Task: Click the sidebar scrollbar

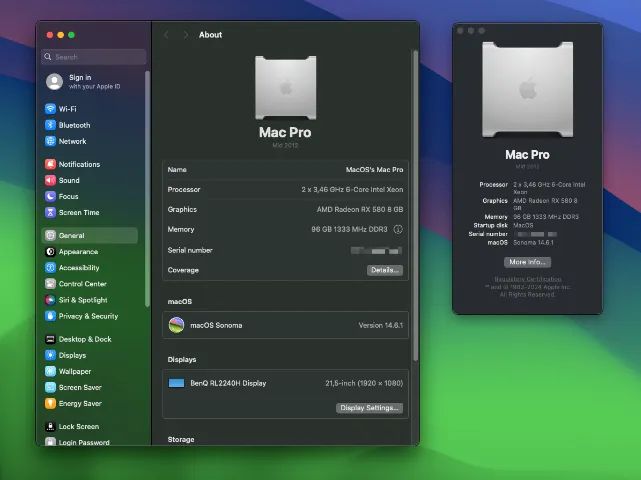Action: [x=147, y=188]
